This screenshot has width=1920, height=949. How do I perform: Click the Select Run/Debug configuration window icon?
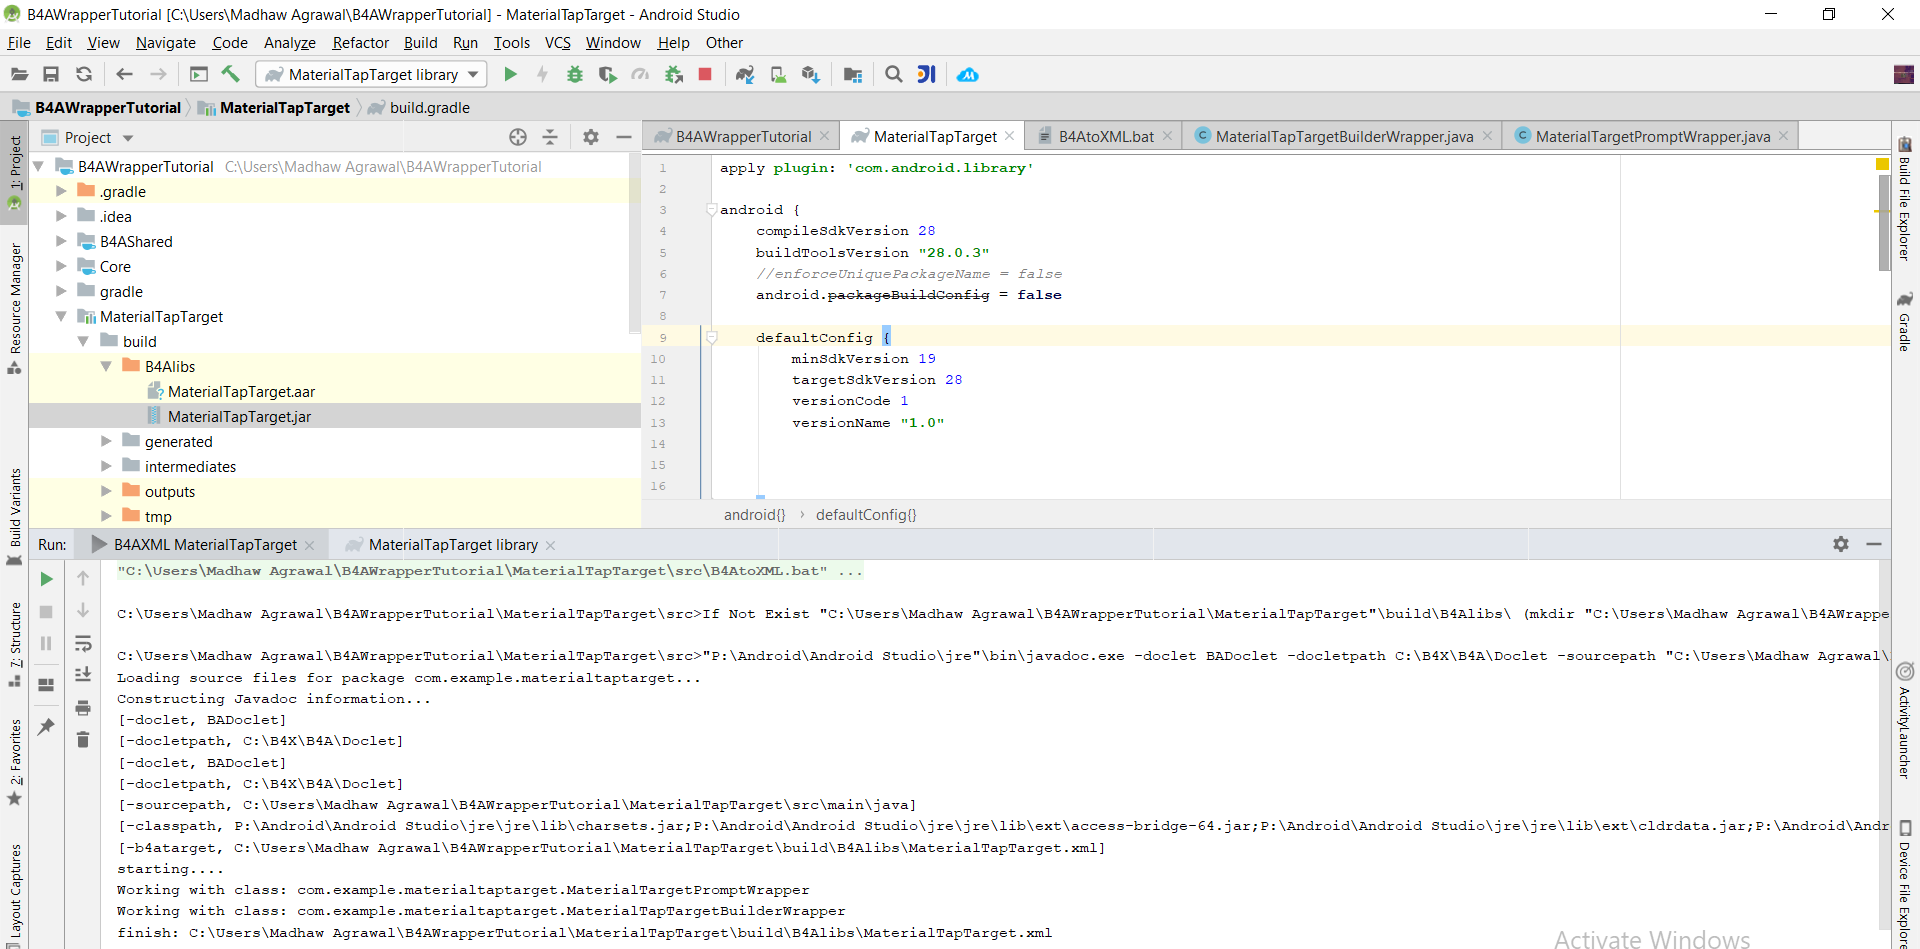click(199, 74)
